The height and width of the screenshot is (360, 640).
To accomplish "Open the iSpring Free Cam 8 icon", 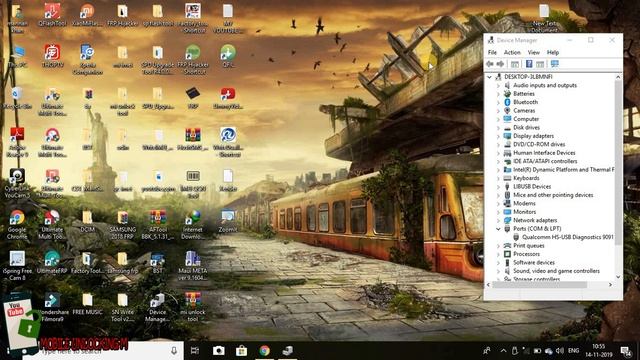I will 17,266.
